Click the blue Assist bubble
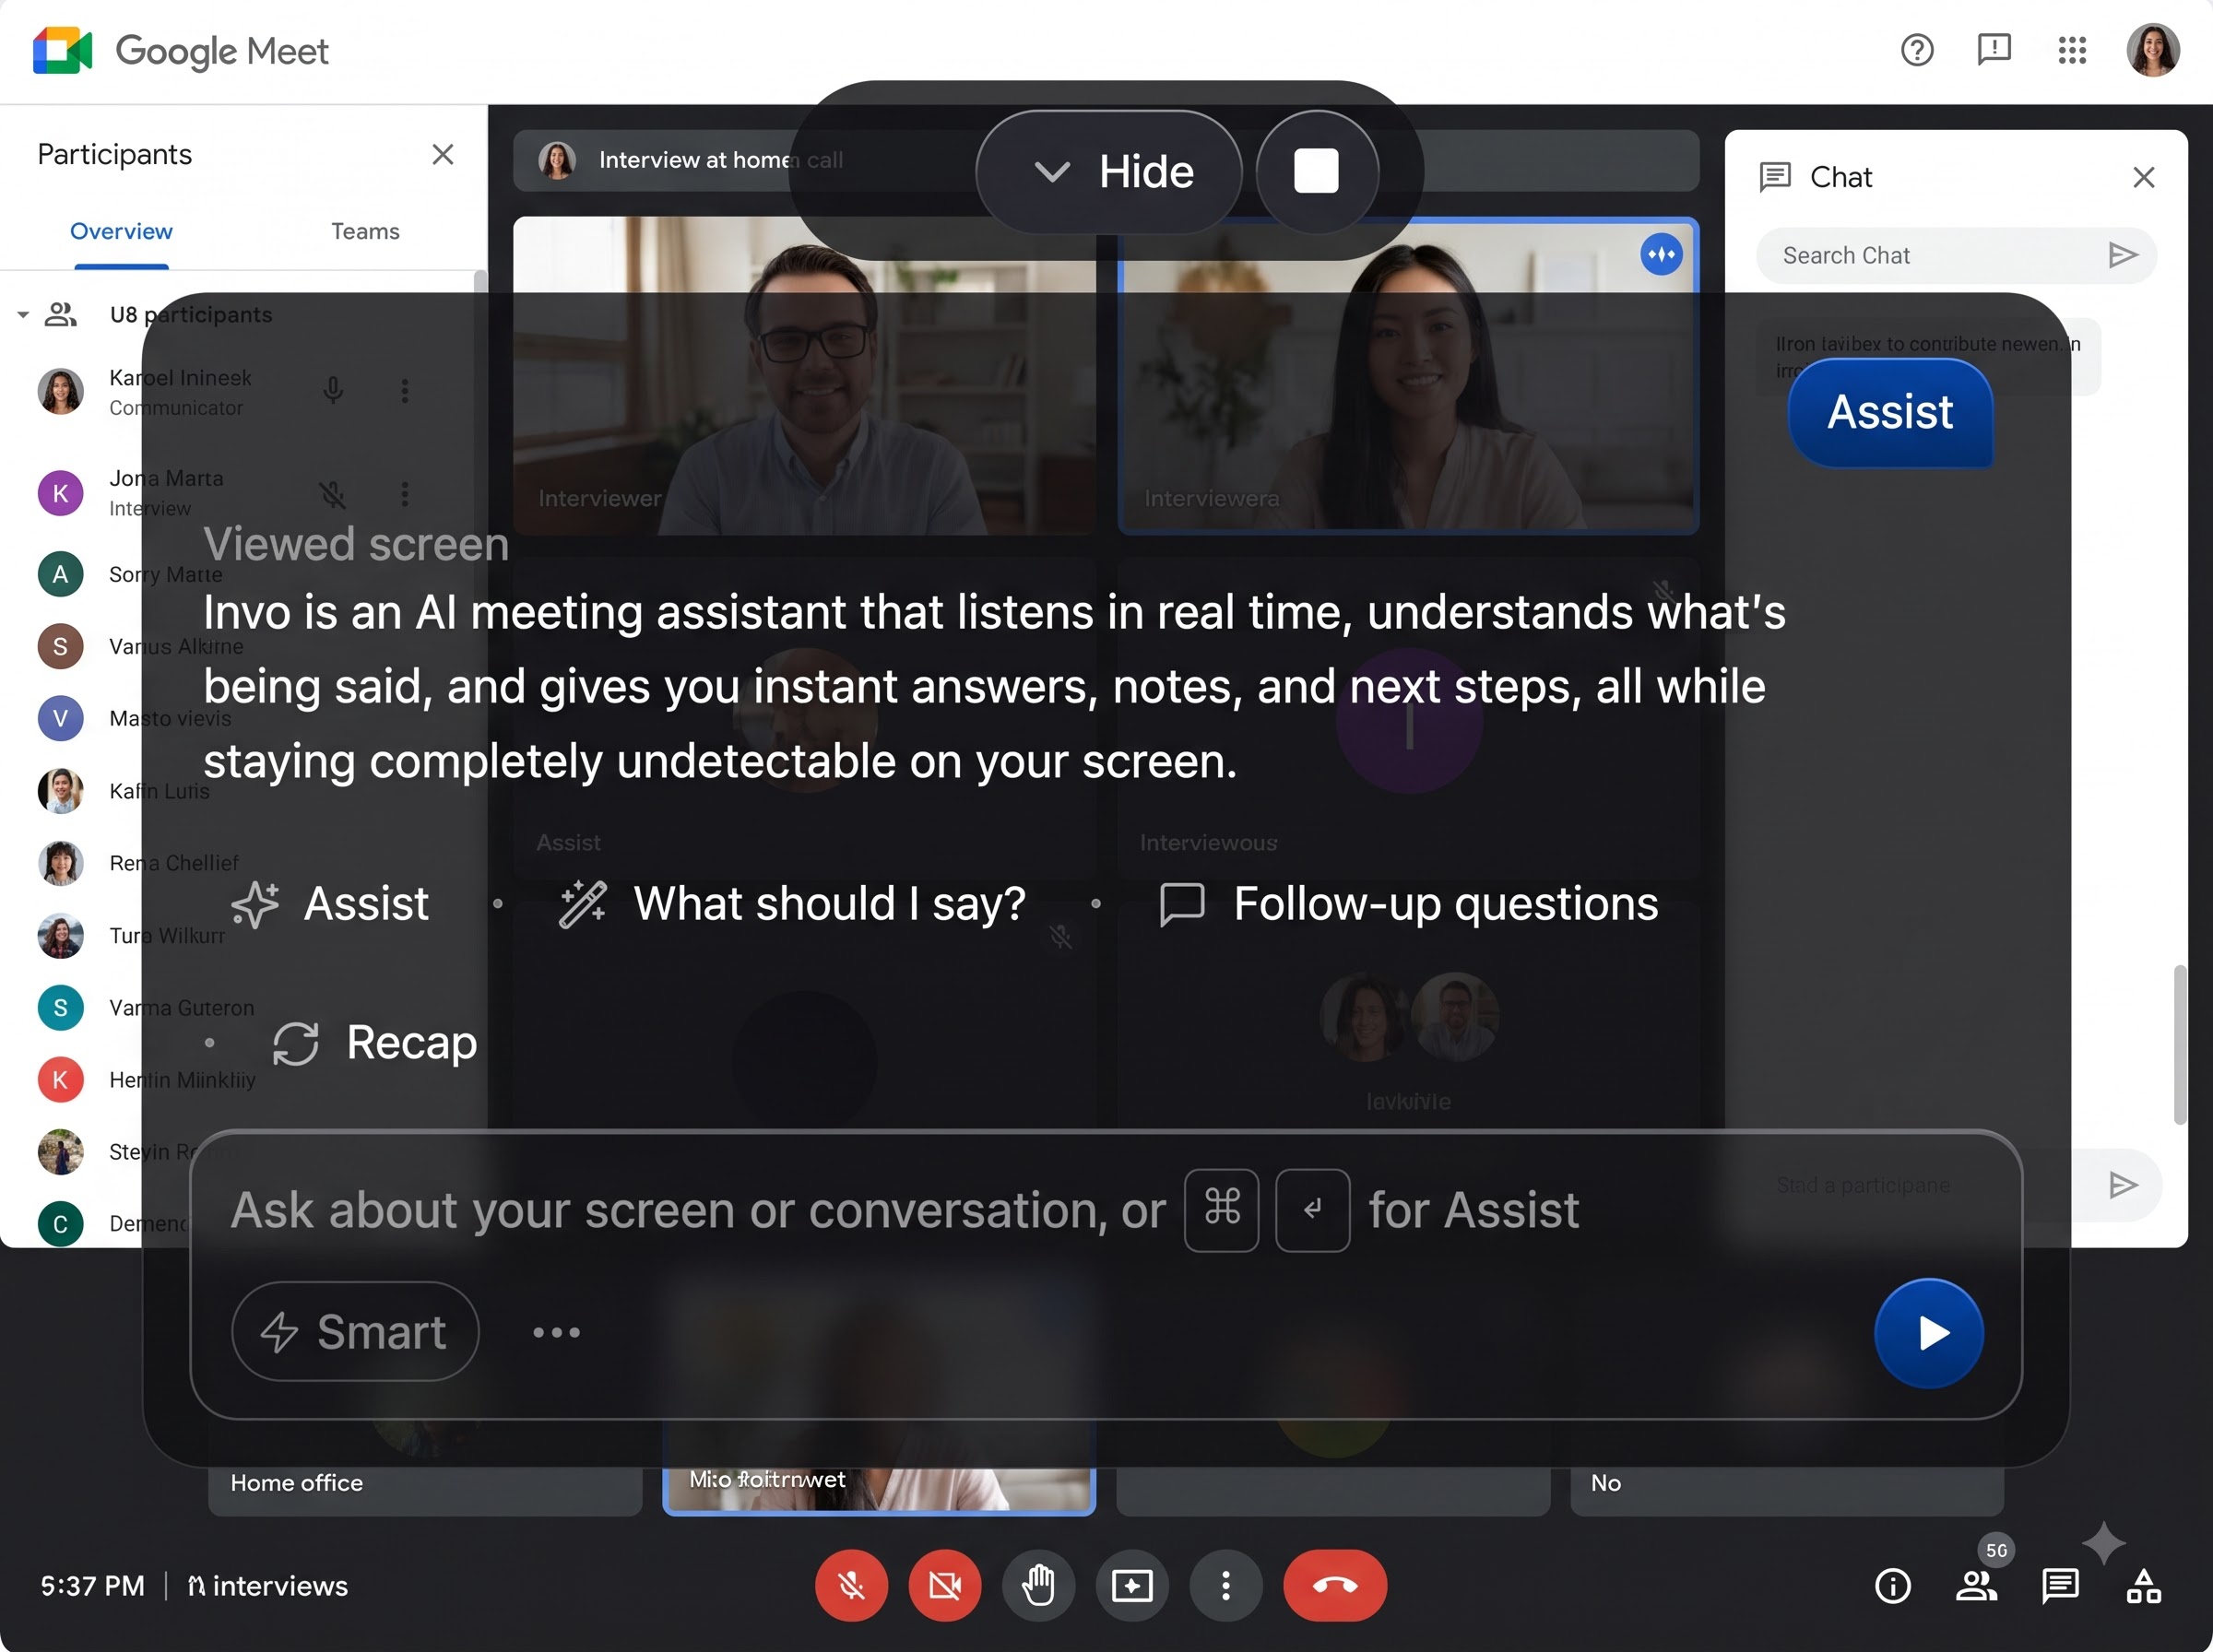Screen dimensions: 2213x1652 tap(1889, 412)
